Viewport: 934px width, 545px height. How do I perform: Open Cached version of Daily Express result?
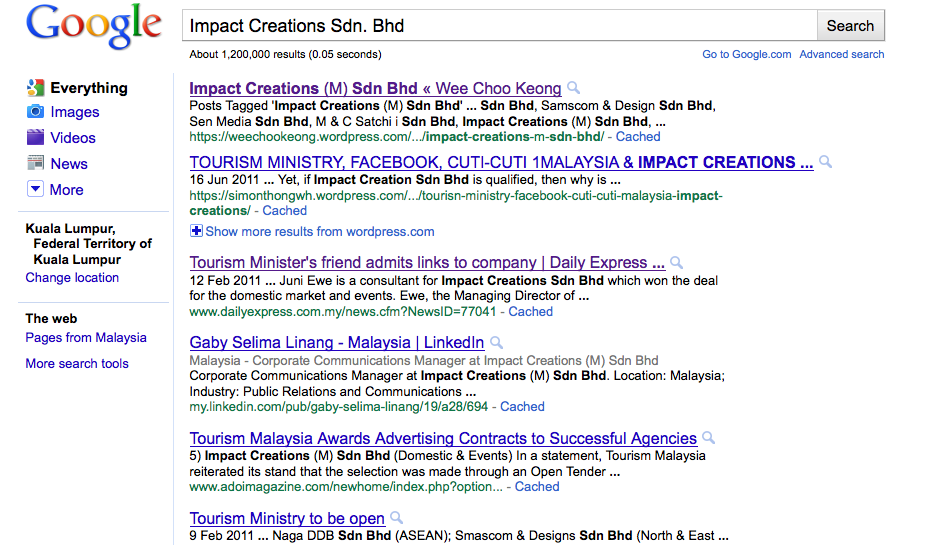point(530,312)
